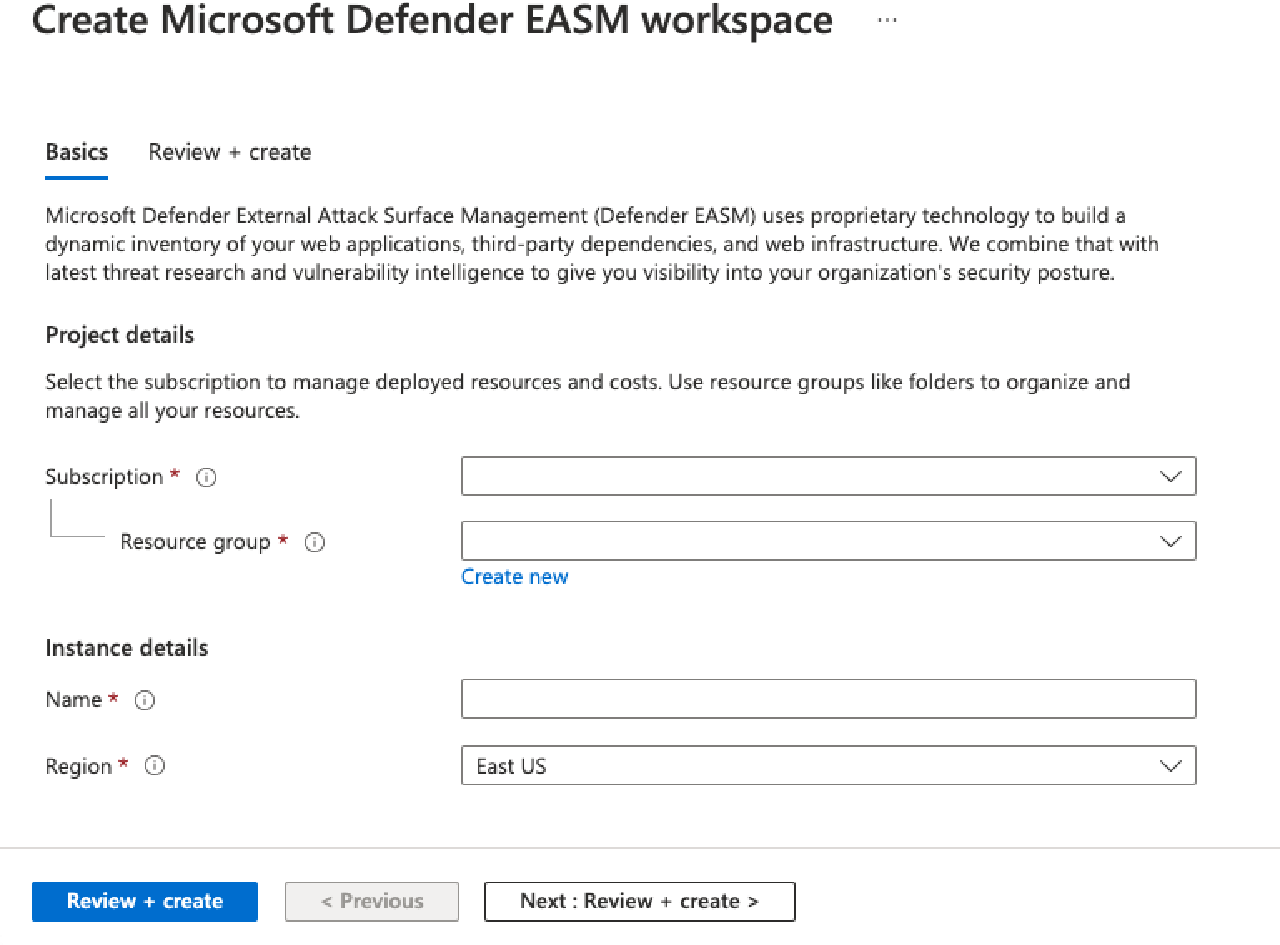Viewport: 1280px width, 945px height.
Task: Click Next : Review + create button
Action: point(639,901)
